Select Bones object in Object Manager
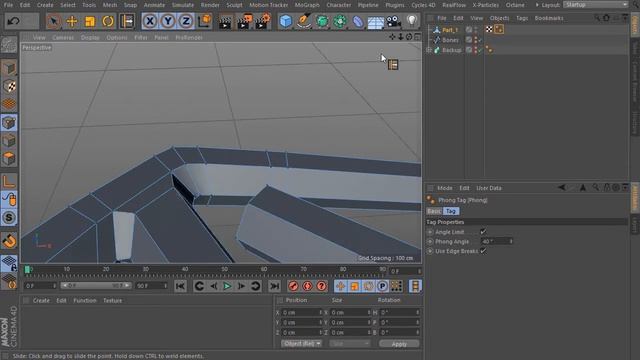 click(450, 40)
